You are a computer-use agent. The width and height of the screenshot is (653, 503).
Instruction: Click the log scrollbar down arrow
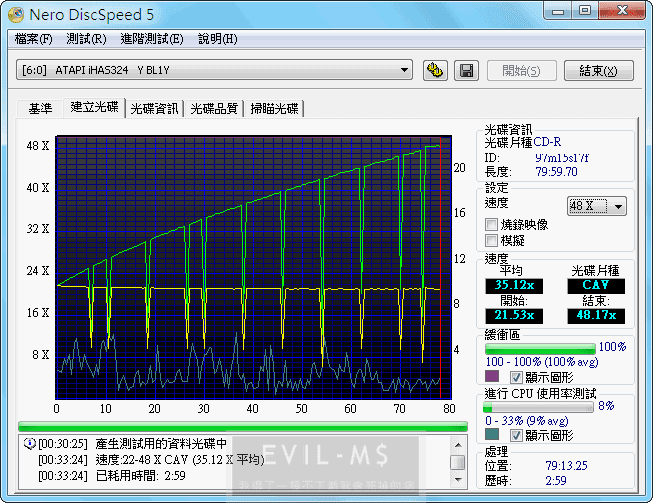(458, 480)
